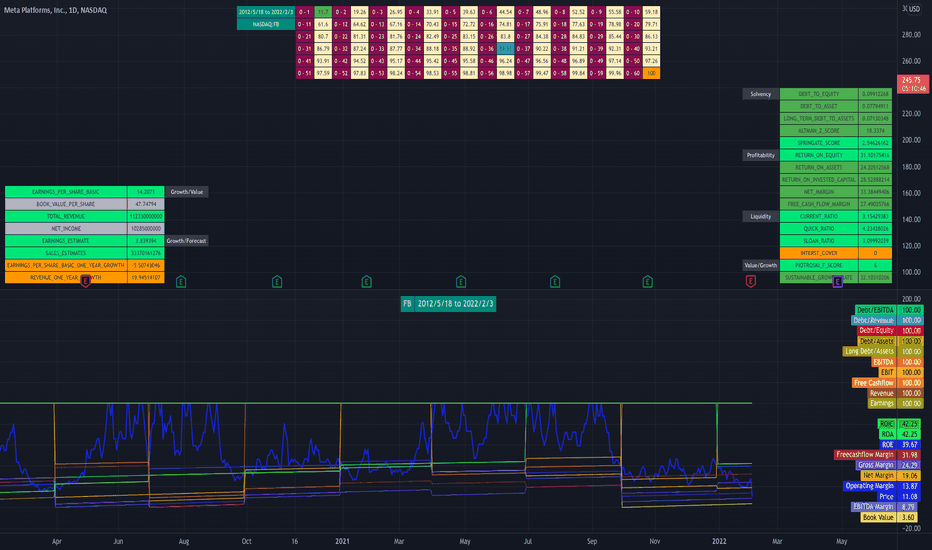Select the DEBT_TO_ASSET cell
932x550 pixels.
click(819, 106)
